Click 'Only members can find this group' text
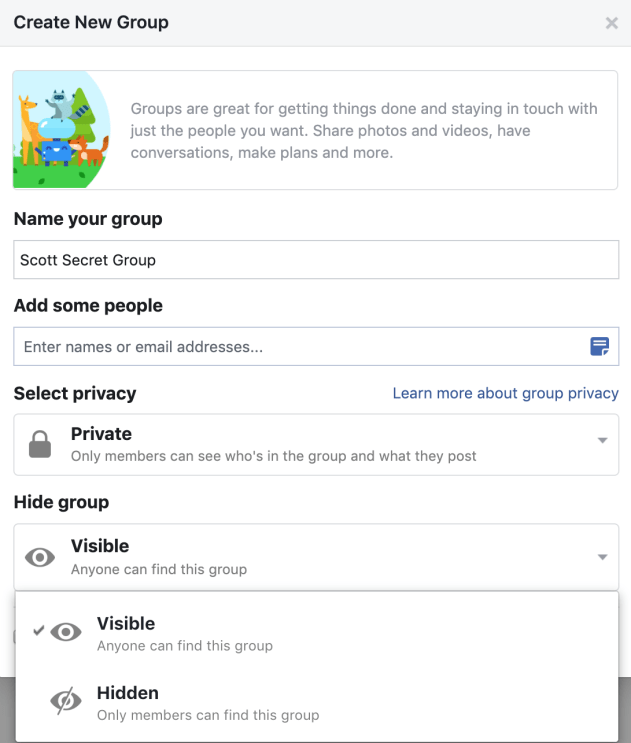Image resolution: width=631 pixels, height=743 pixels. click(208, 715)
